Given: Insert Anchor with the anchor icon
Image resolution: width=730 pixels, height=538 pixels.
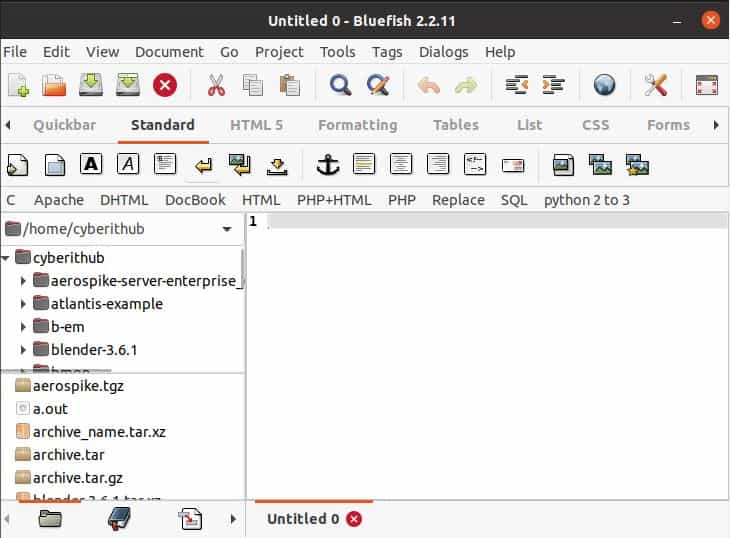Looking at the screenshot, I should point(328,165).
